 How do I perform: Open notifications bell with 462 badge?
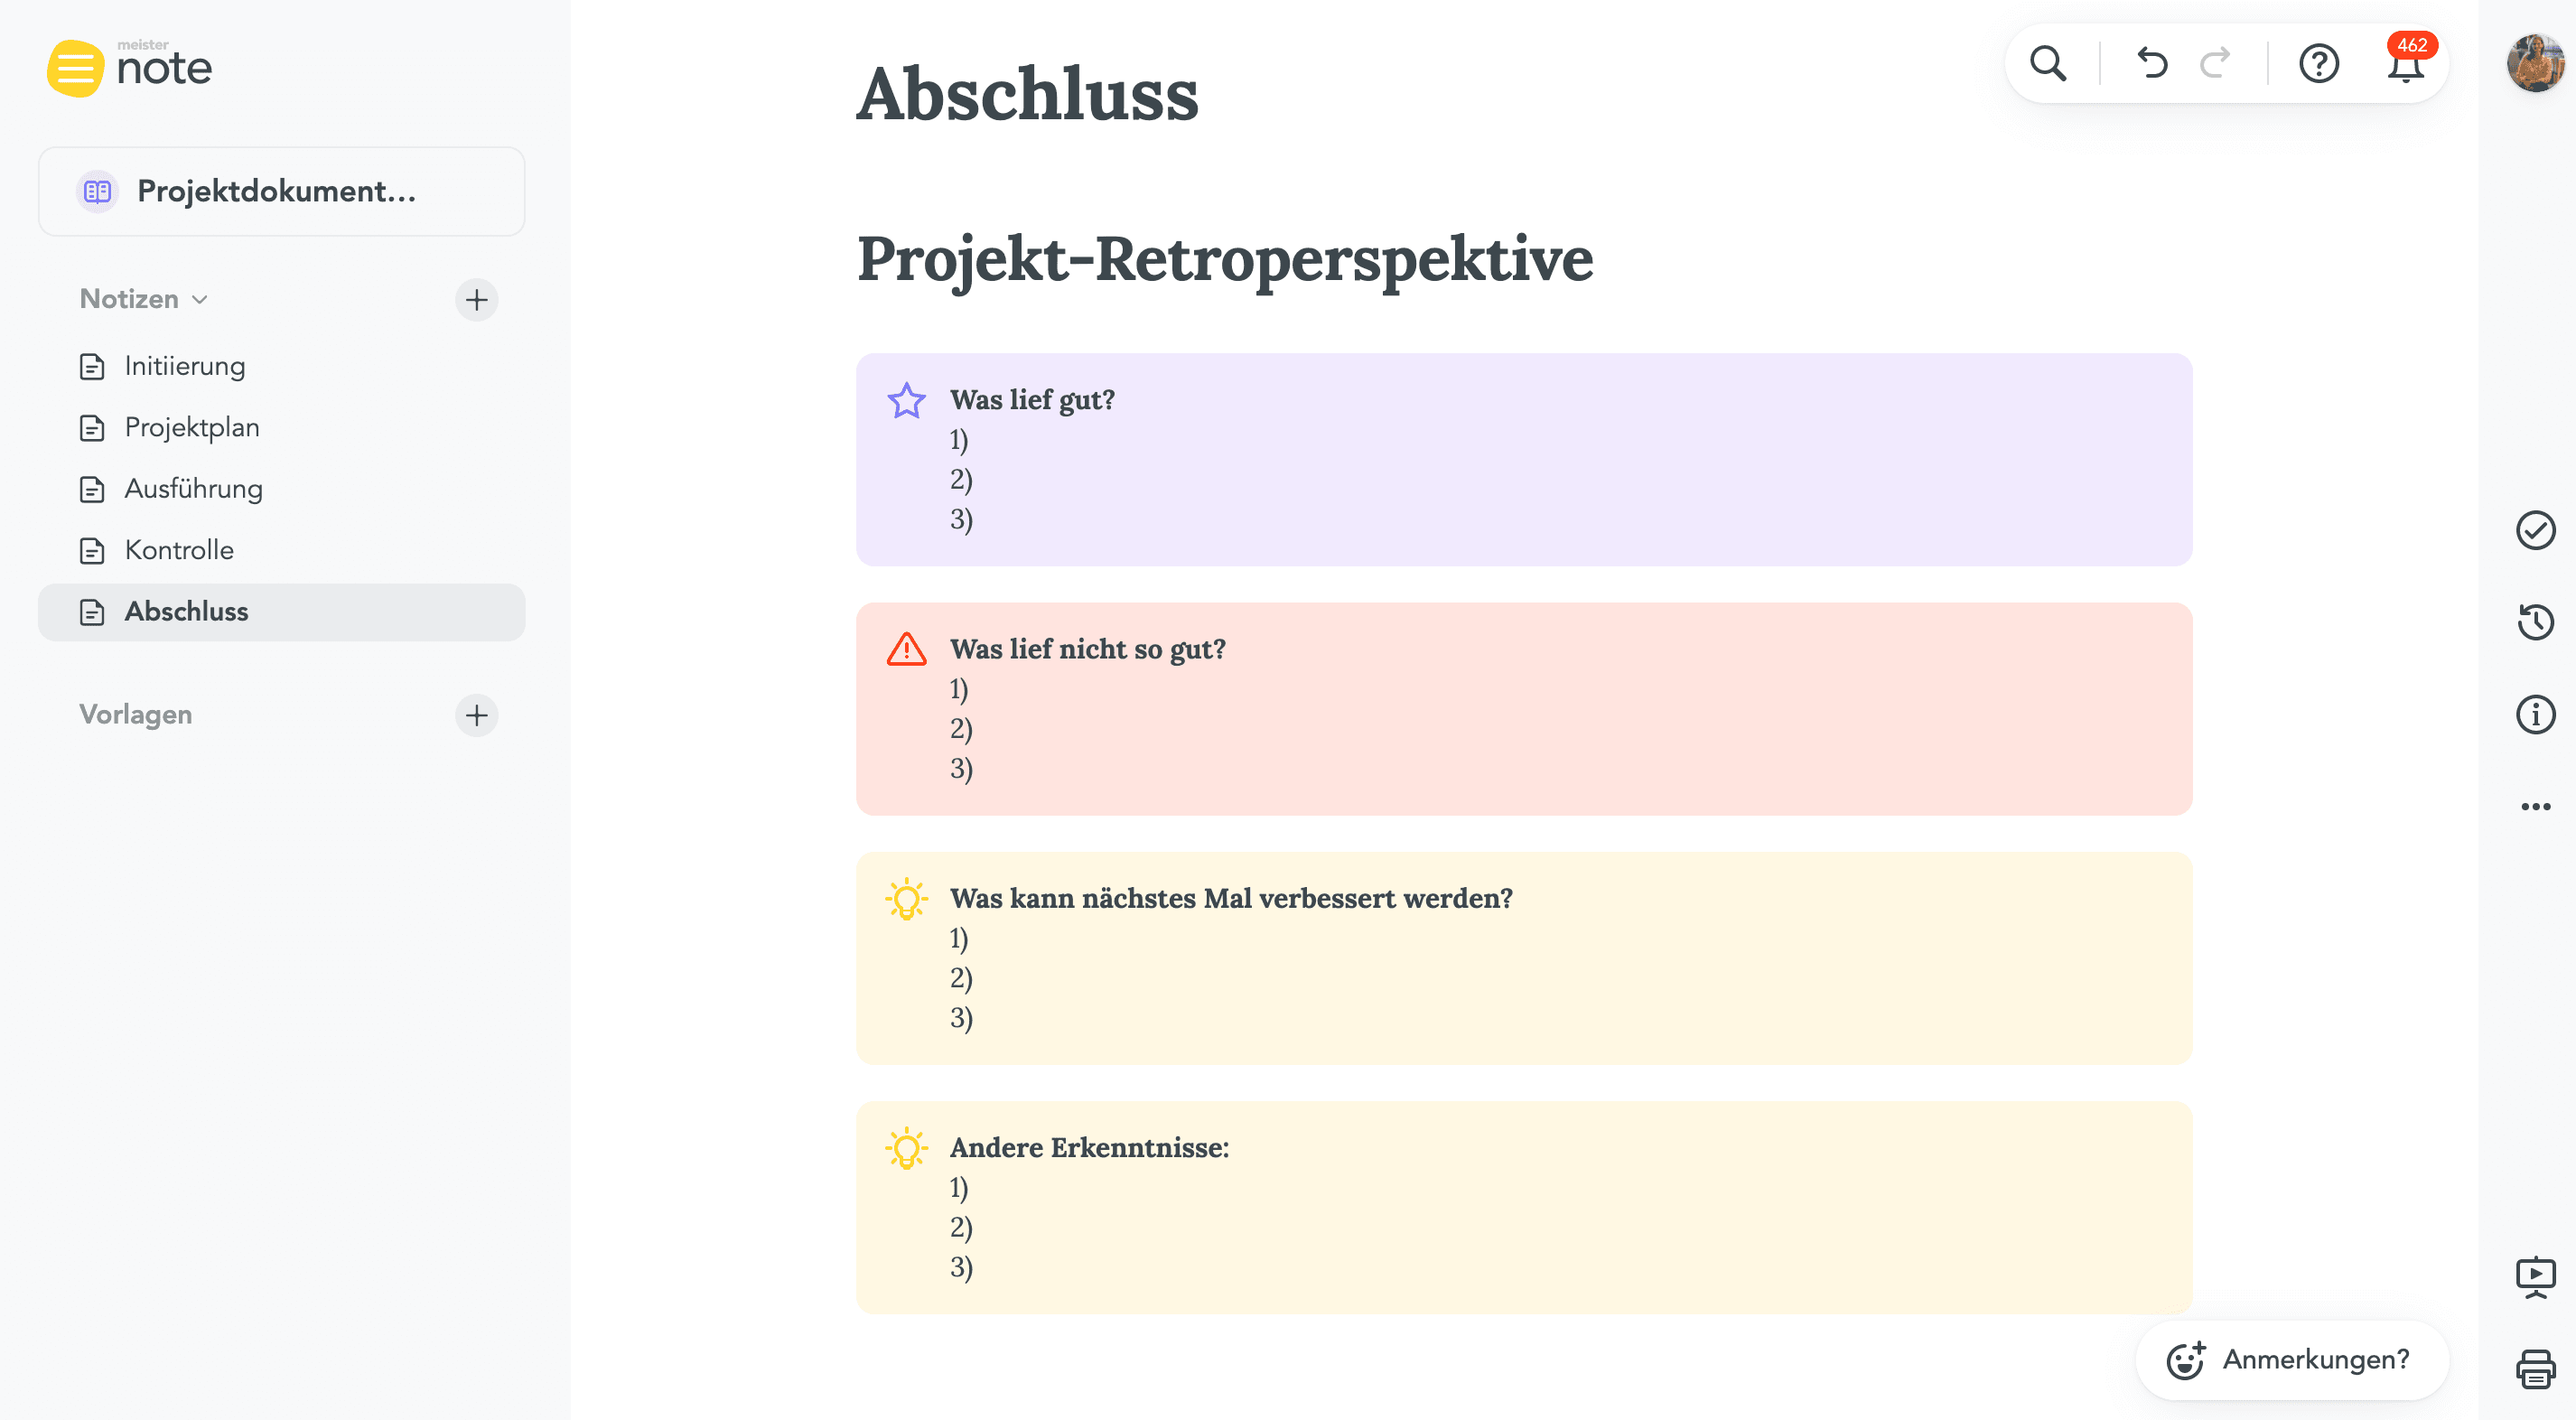[2405, 66]
